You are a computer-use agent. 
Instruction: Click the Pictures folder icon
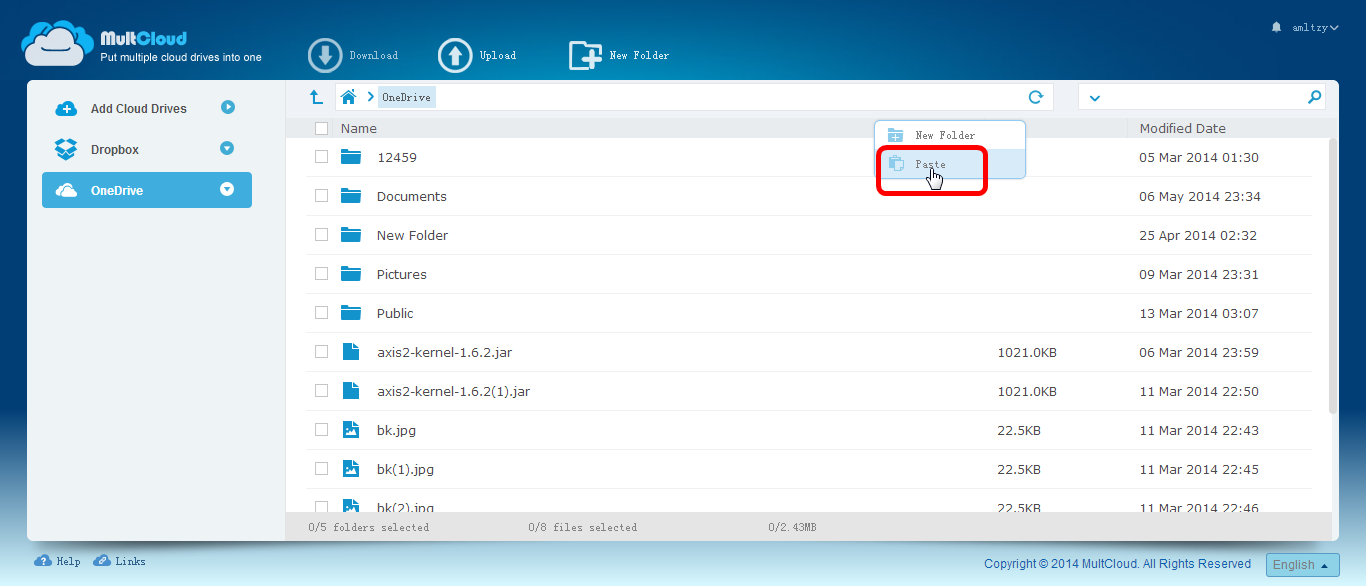click(350, 274)
